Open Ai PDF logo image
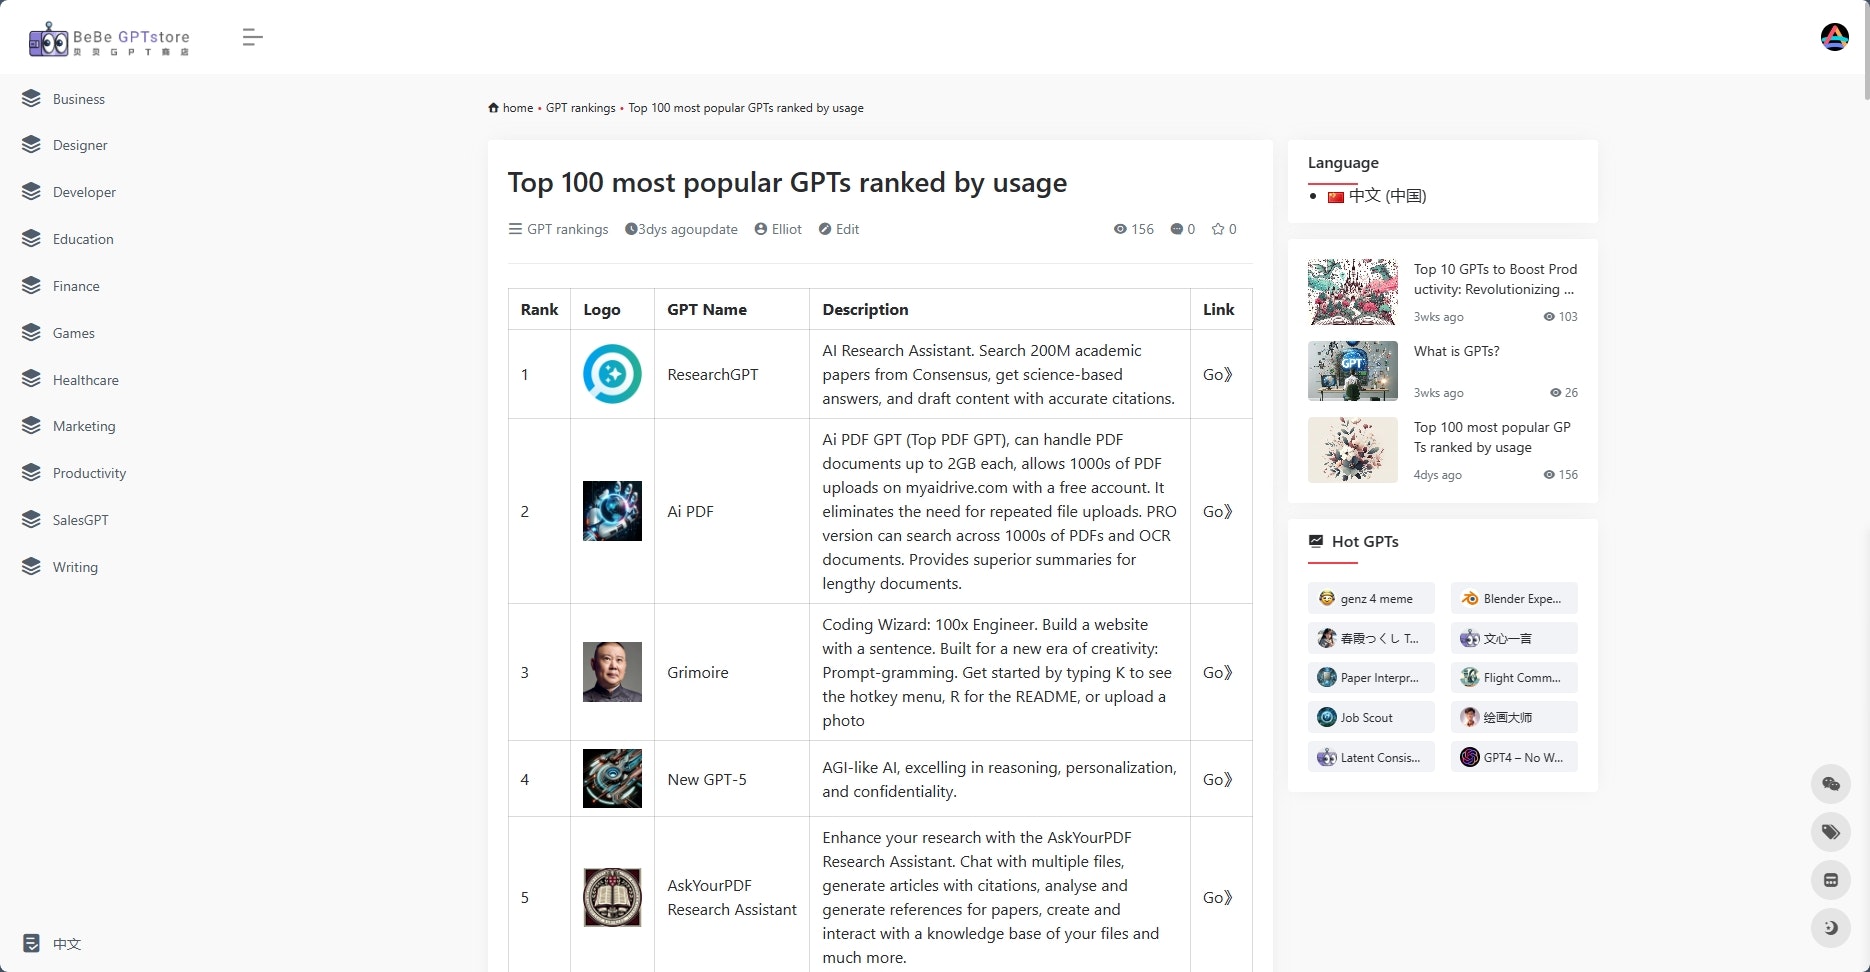The image size is (1870, 972). [x=612, y=511]
